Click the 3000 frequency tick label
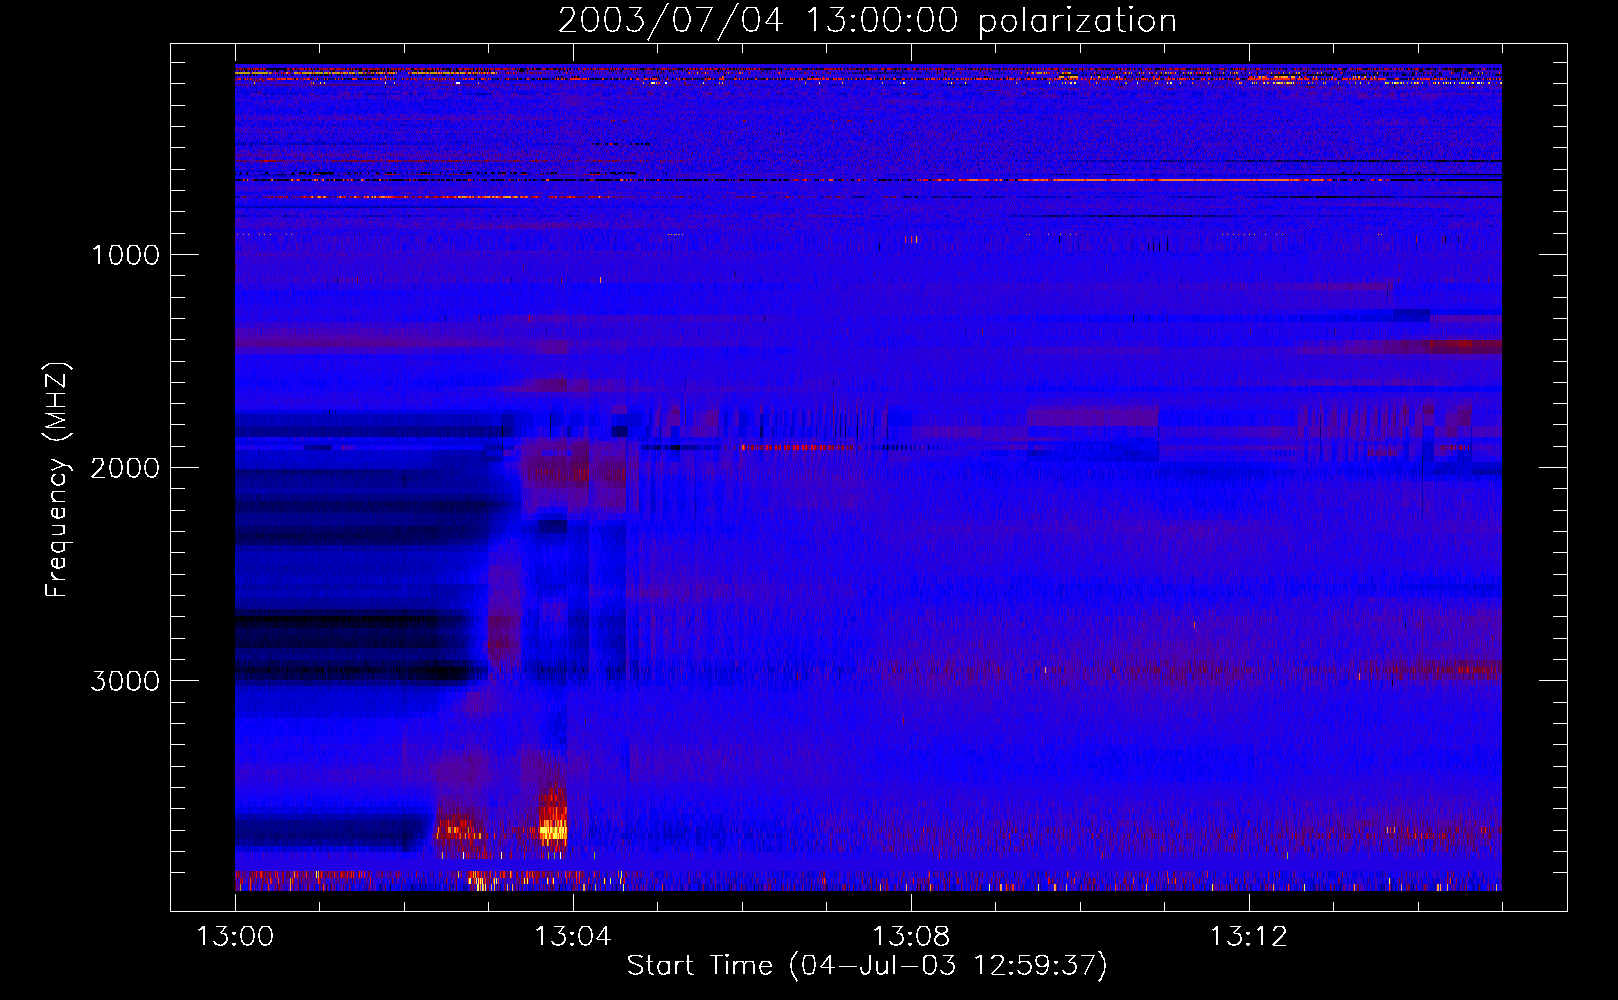 (x=125, y=680)
